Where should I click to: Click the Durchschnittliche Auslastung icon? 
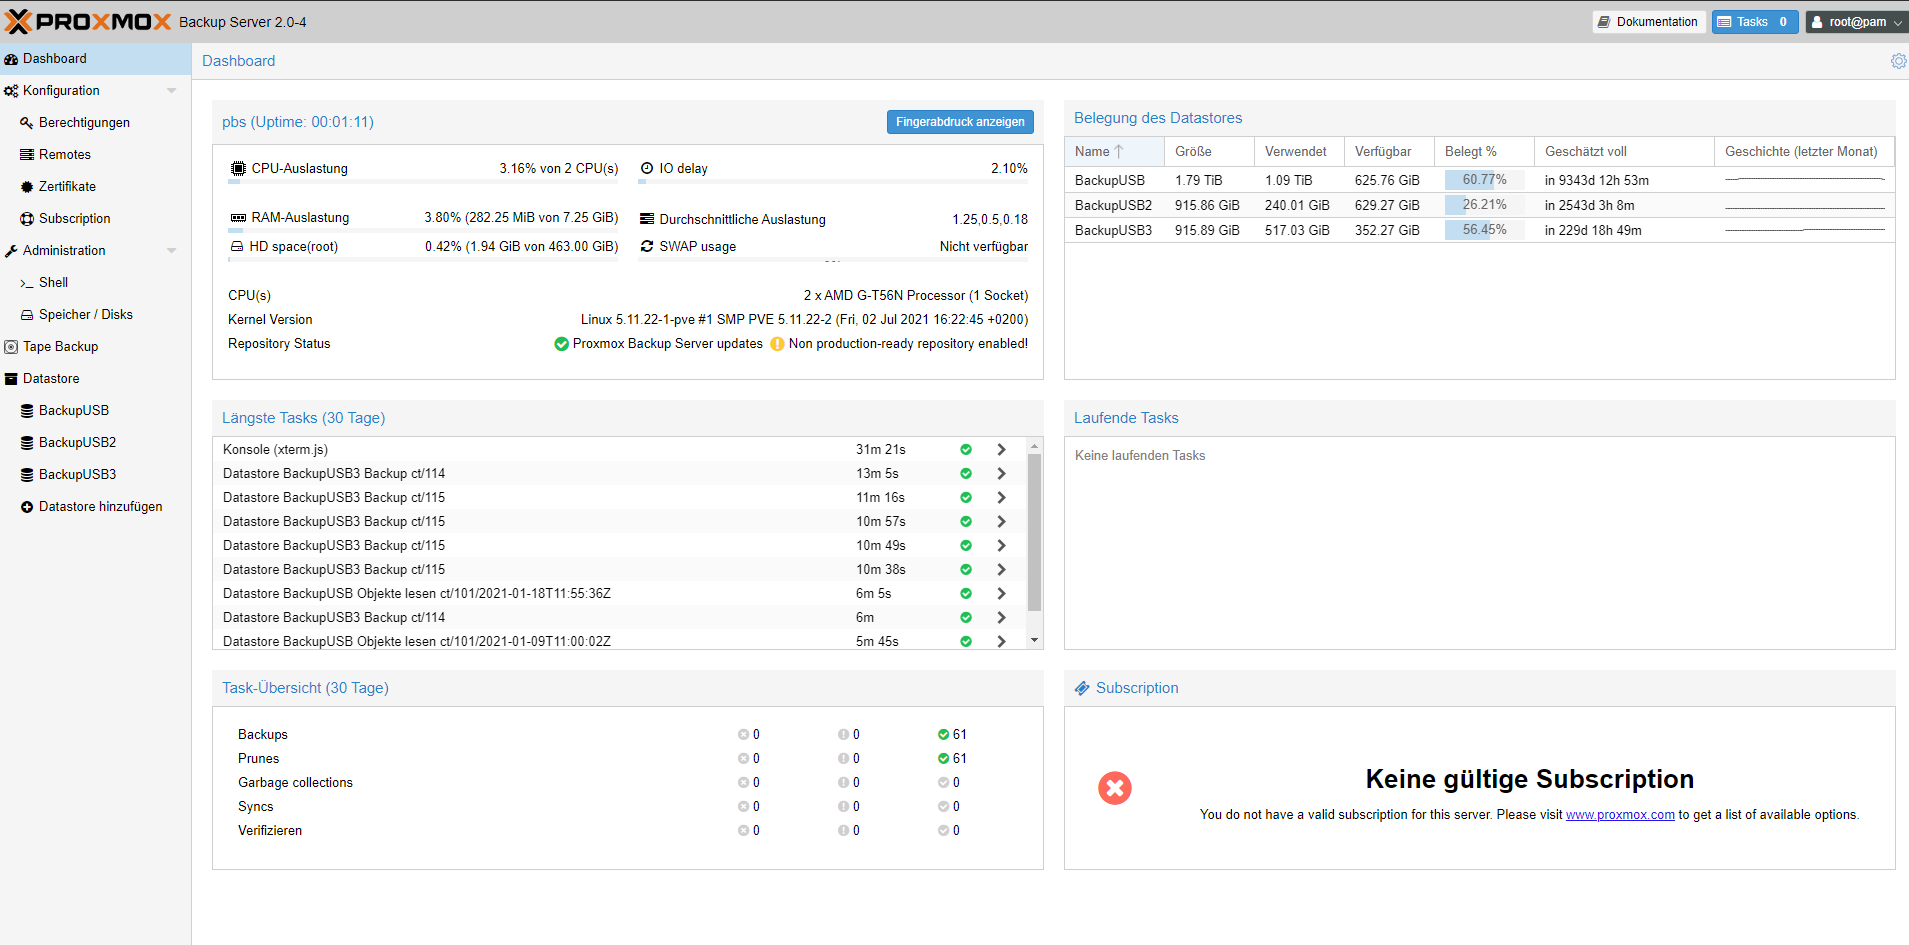pos(647,219)
